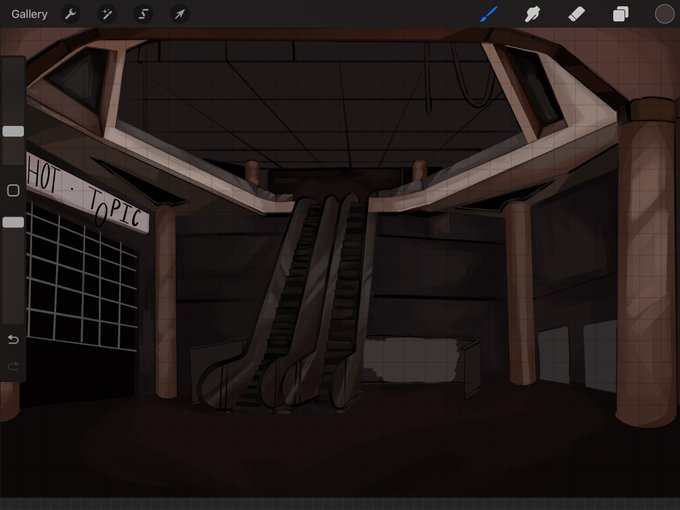The image size is (680, 510).
Task: Select the Smudge tool
Action: pos(533,14)
